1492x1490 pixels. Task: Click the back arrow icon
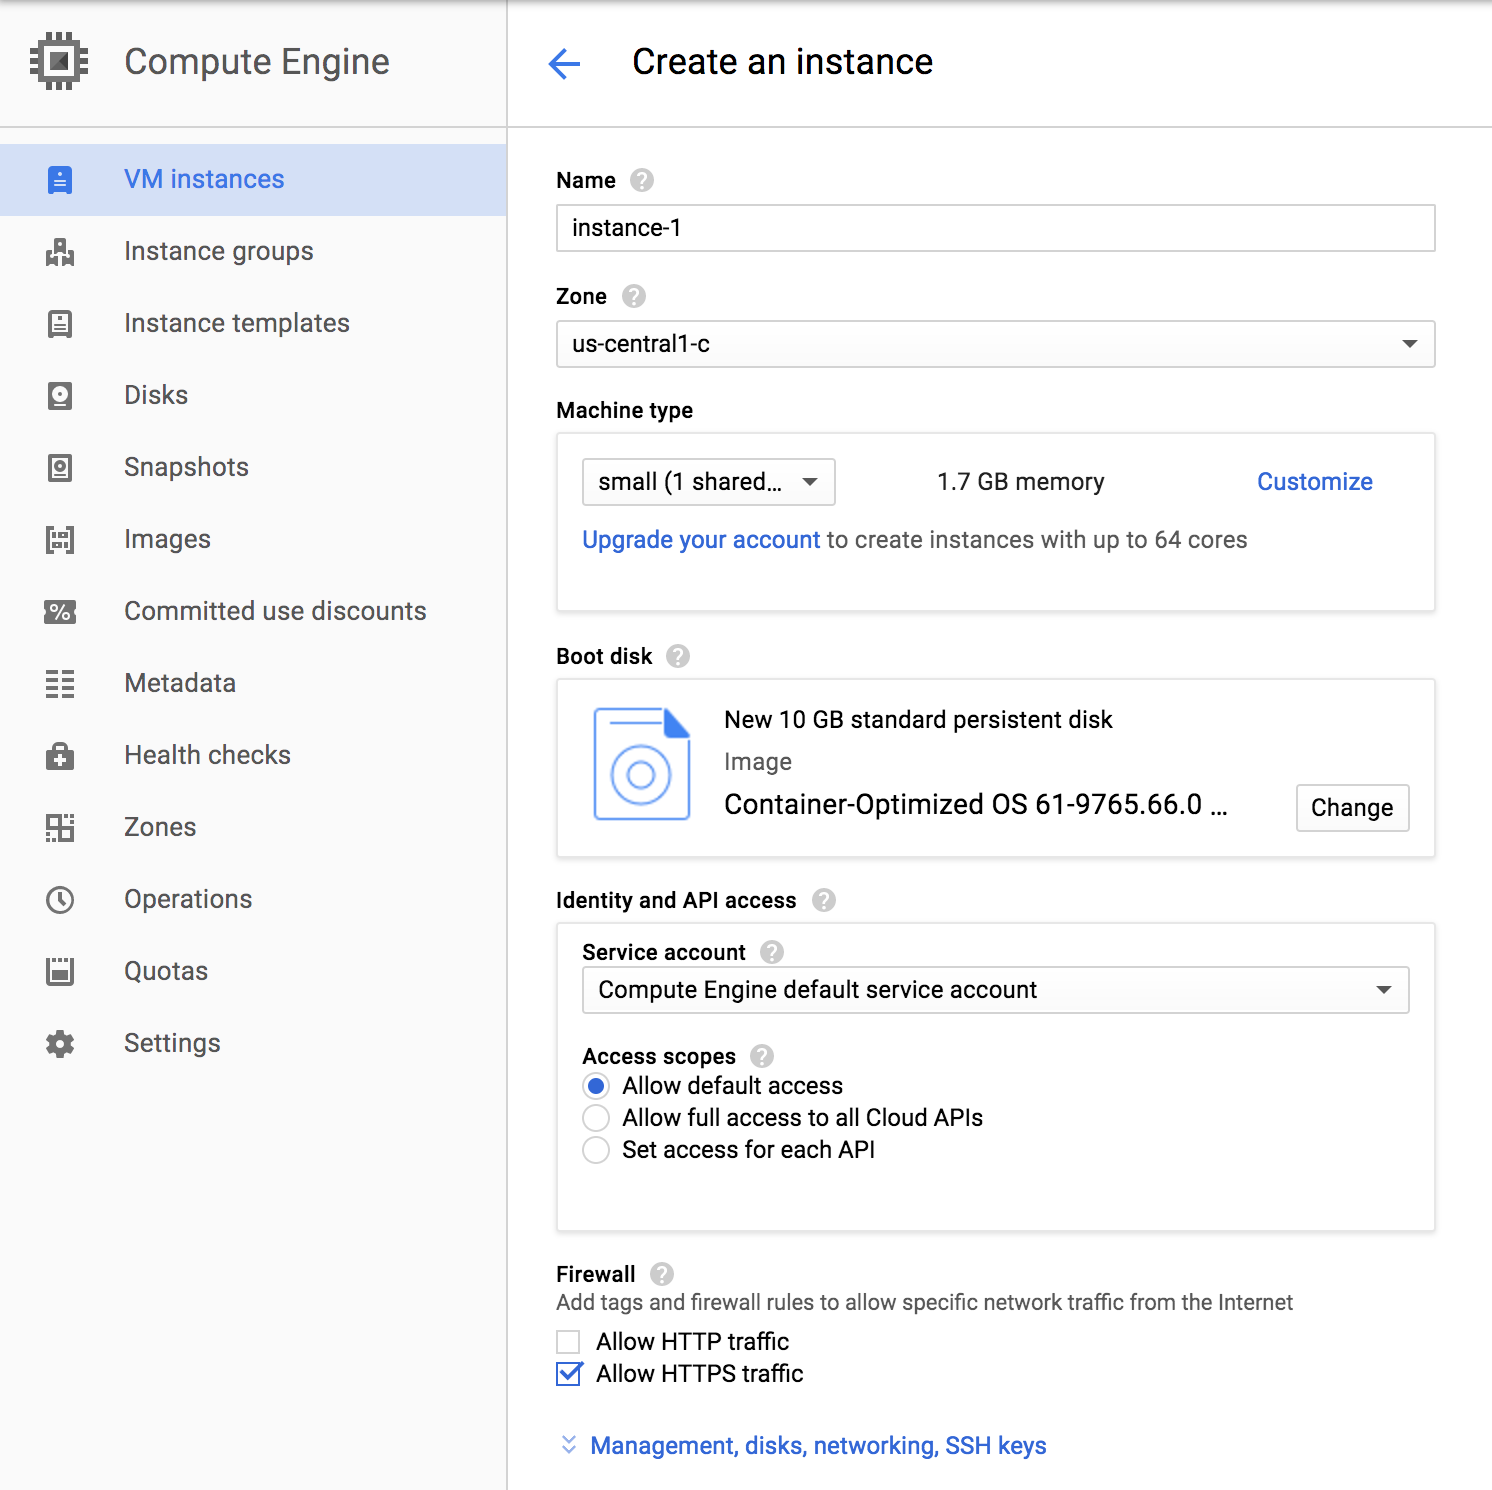tap(565, 64)
